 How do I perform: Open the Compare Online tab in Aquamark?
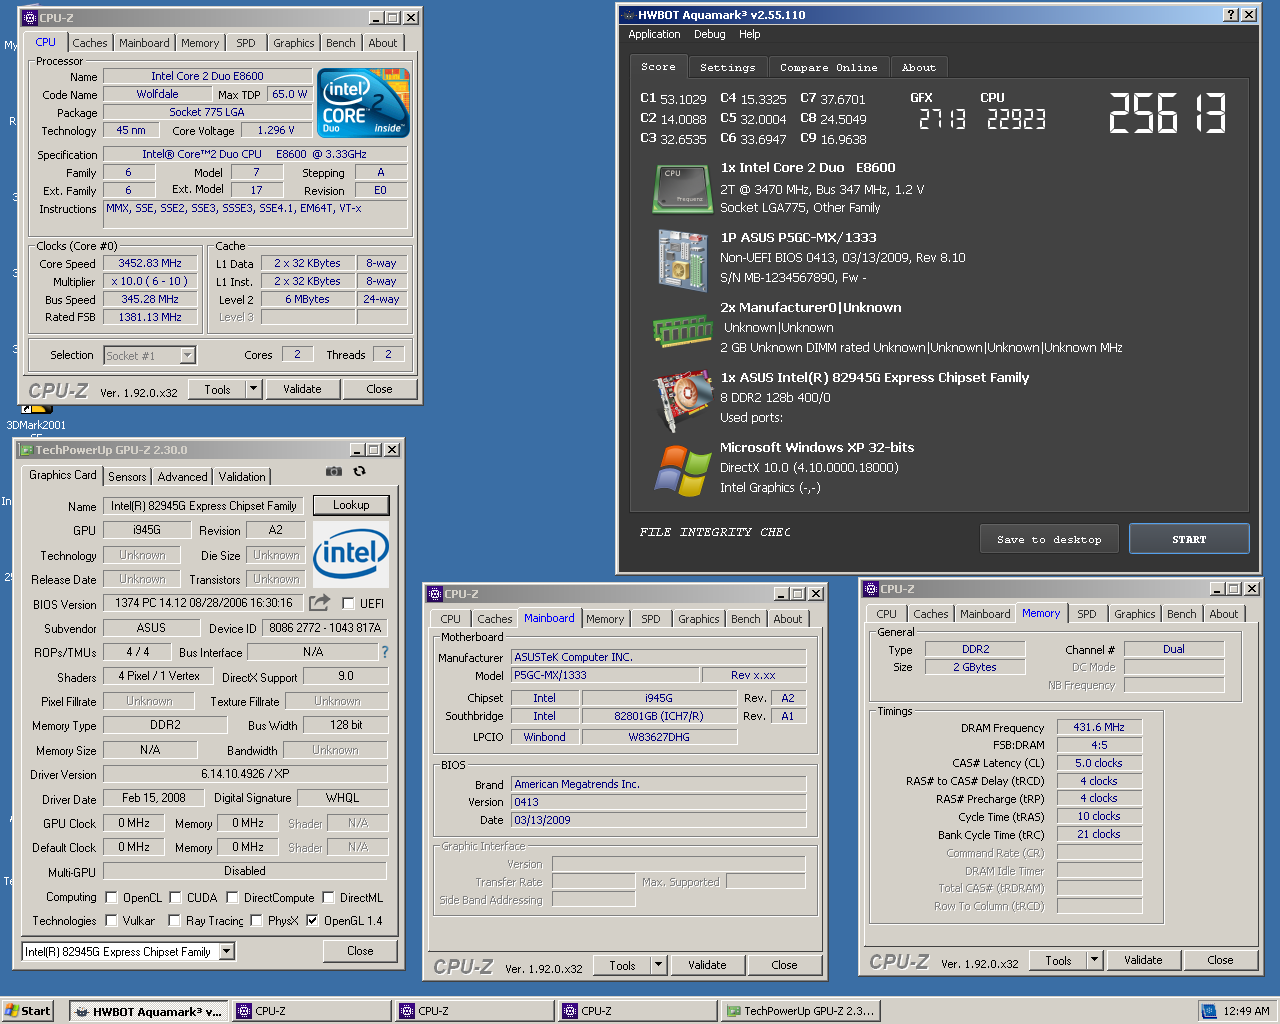[829, 67]
